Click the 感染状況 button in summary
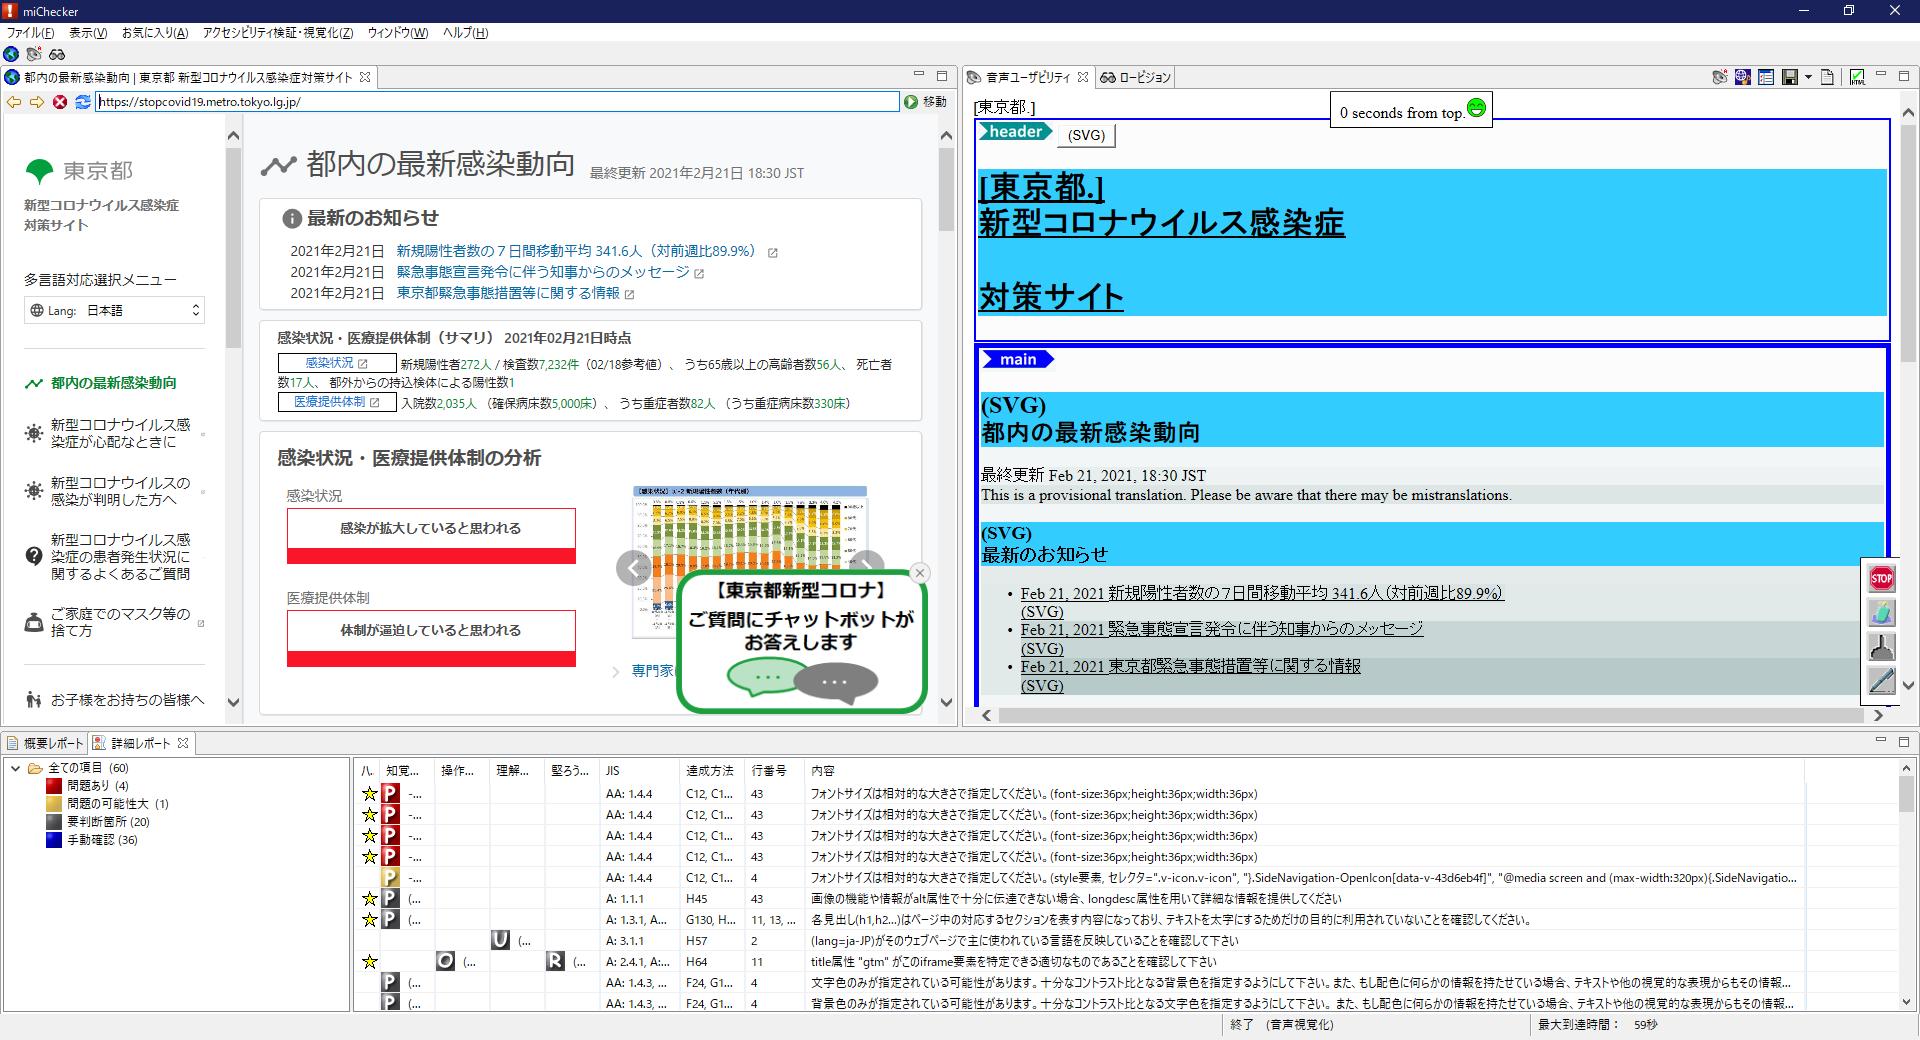The image size is (1920, 1040). (337, 363)
